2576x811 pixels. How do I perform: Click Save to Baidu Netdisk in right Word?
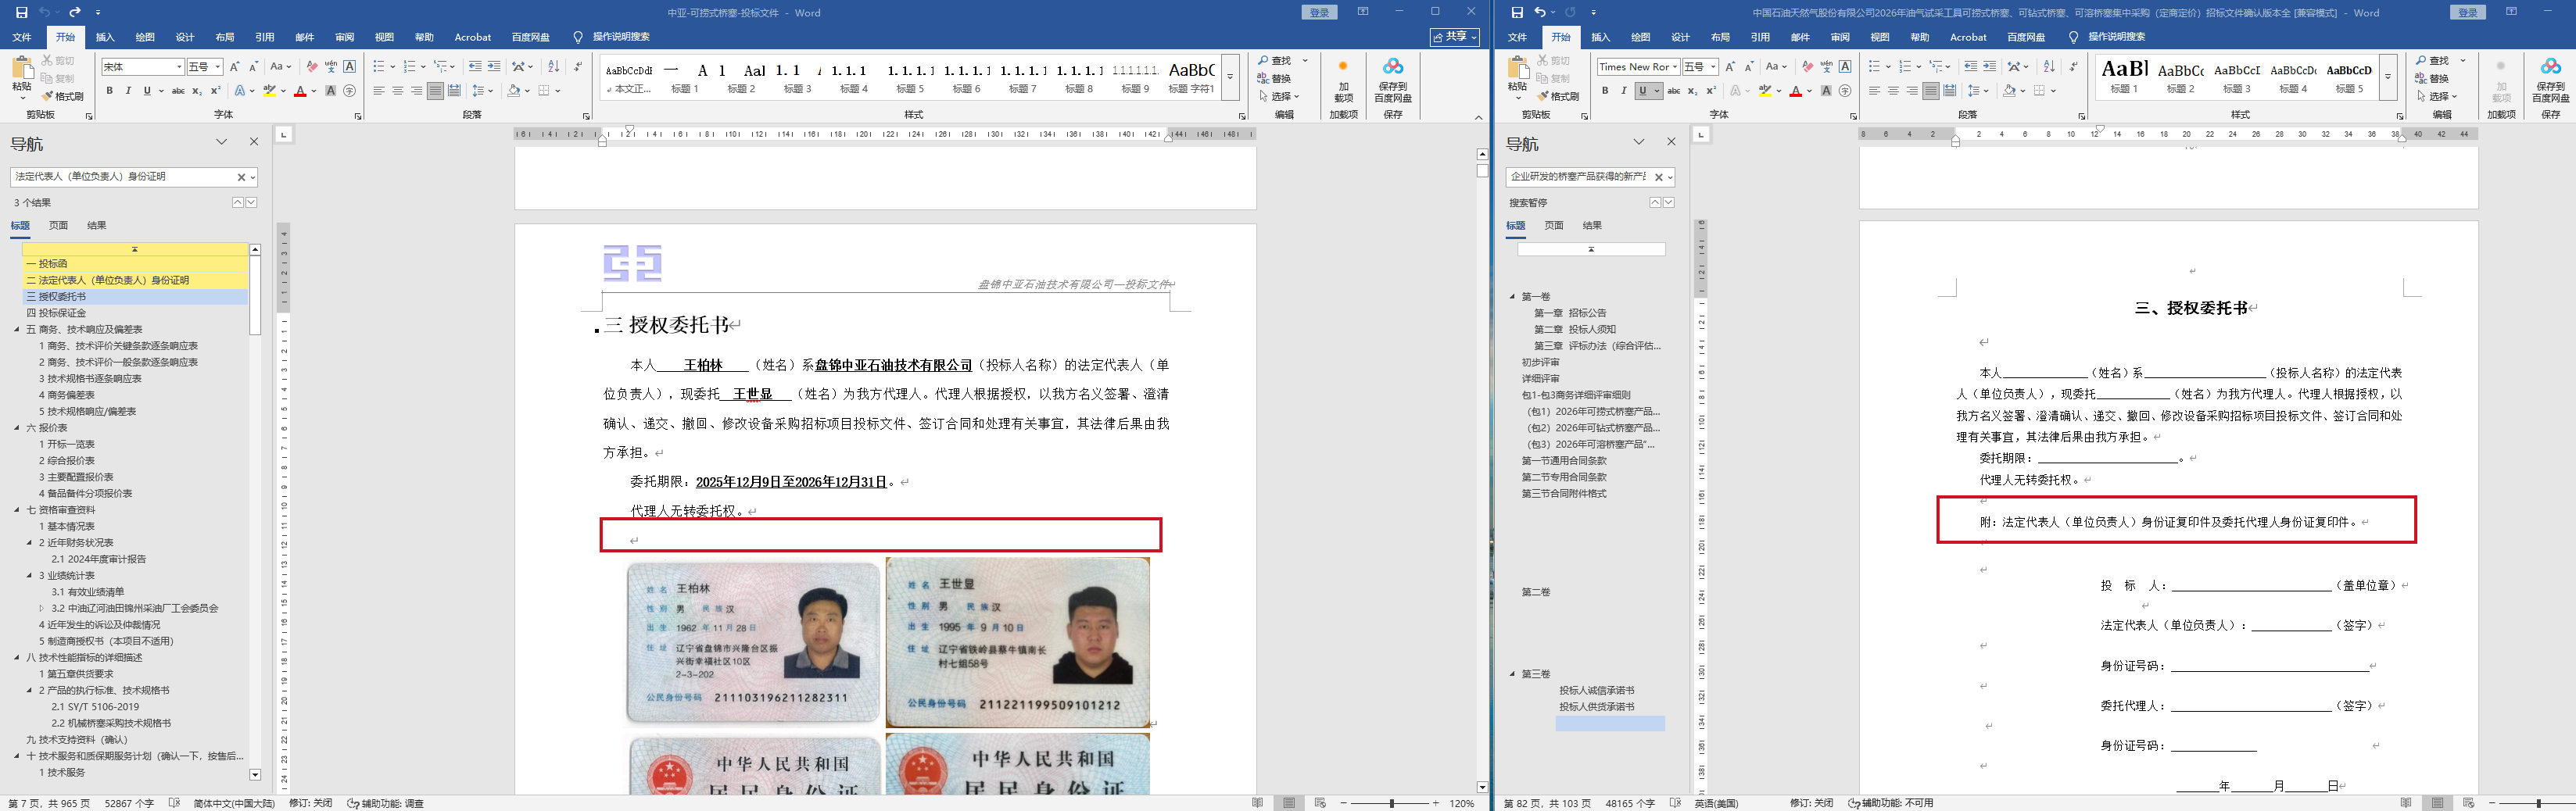[2550, 80]
